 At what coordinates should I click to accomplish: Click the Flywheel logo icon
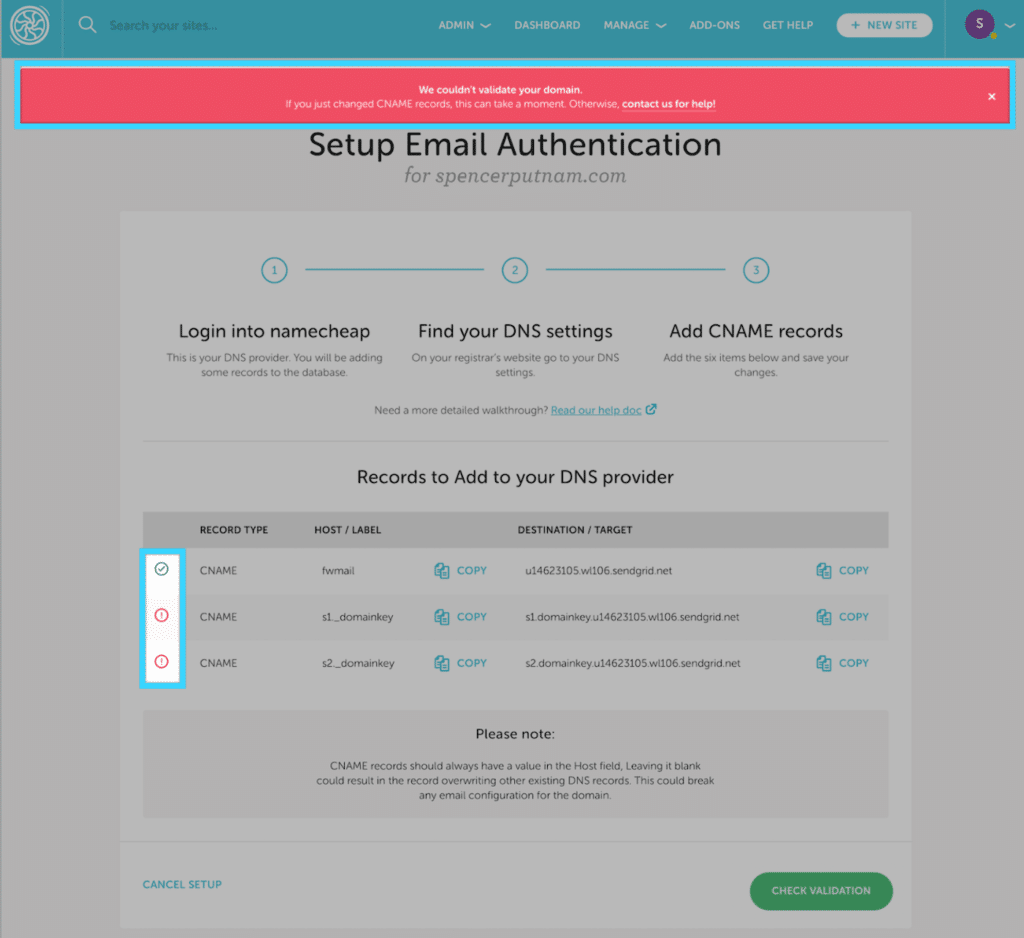coord(29,25)
